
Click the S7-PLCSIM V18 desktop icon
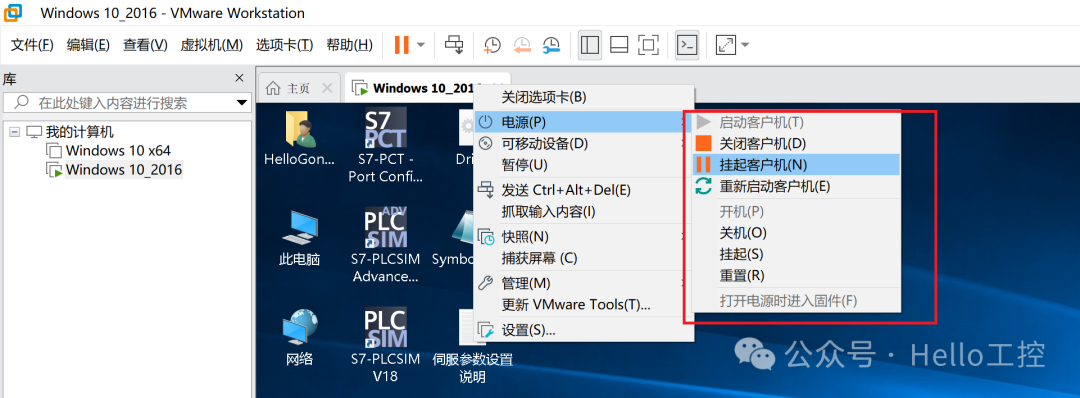pyautogui.click(x=386, y=344)
